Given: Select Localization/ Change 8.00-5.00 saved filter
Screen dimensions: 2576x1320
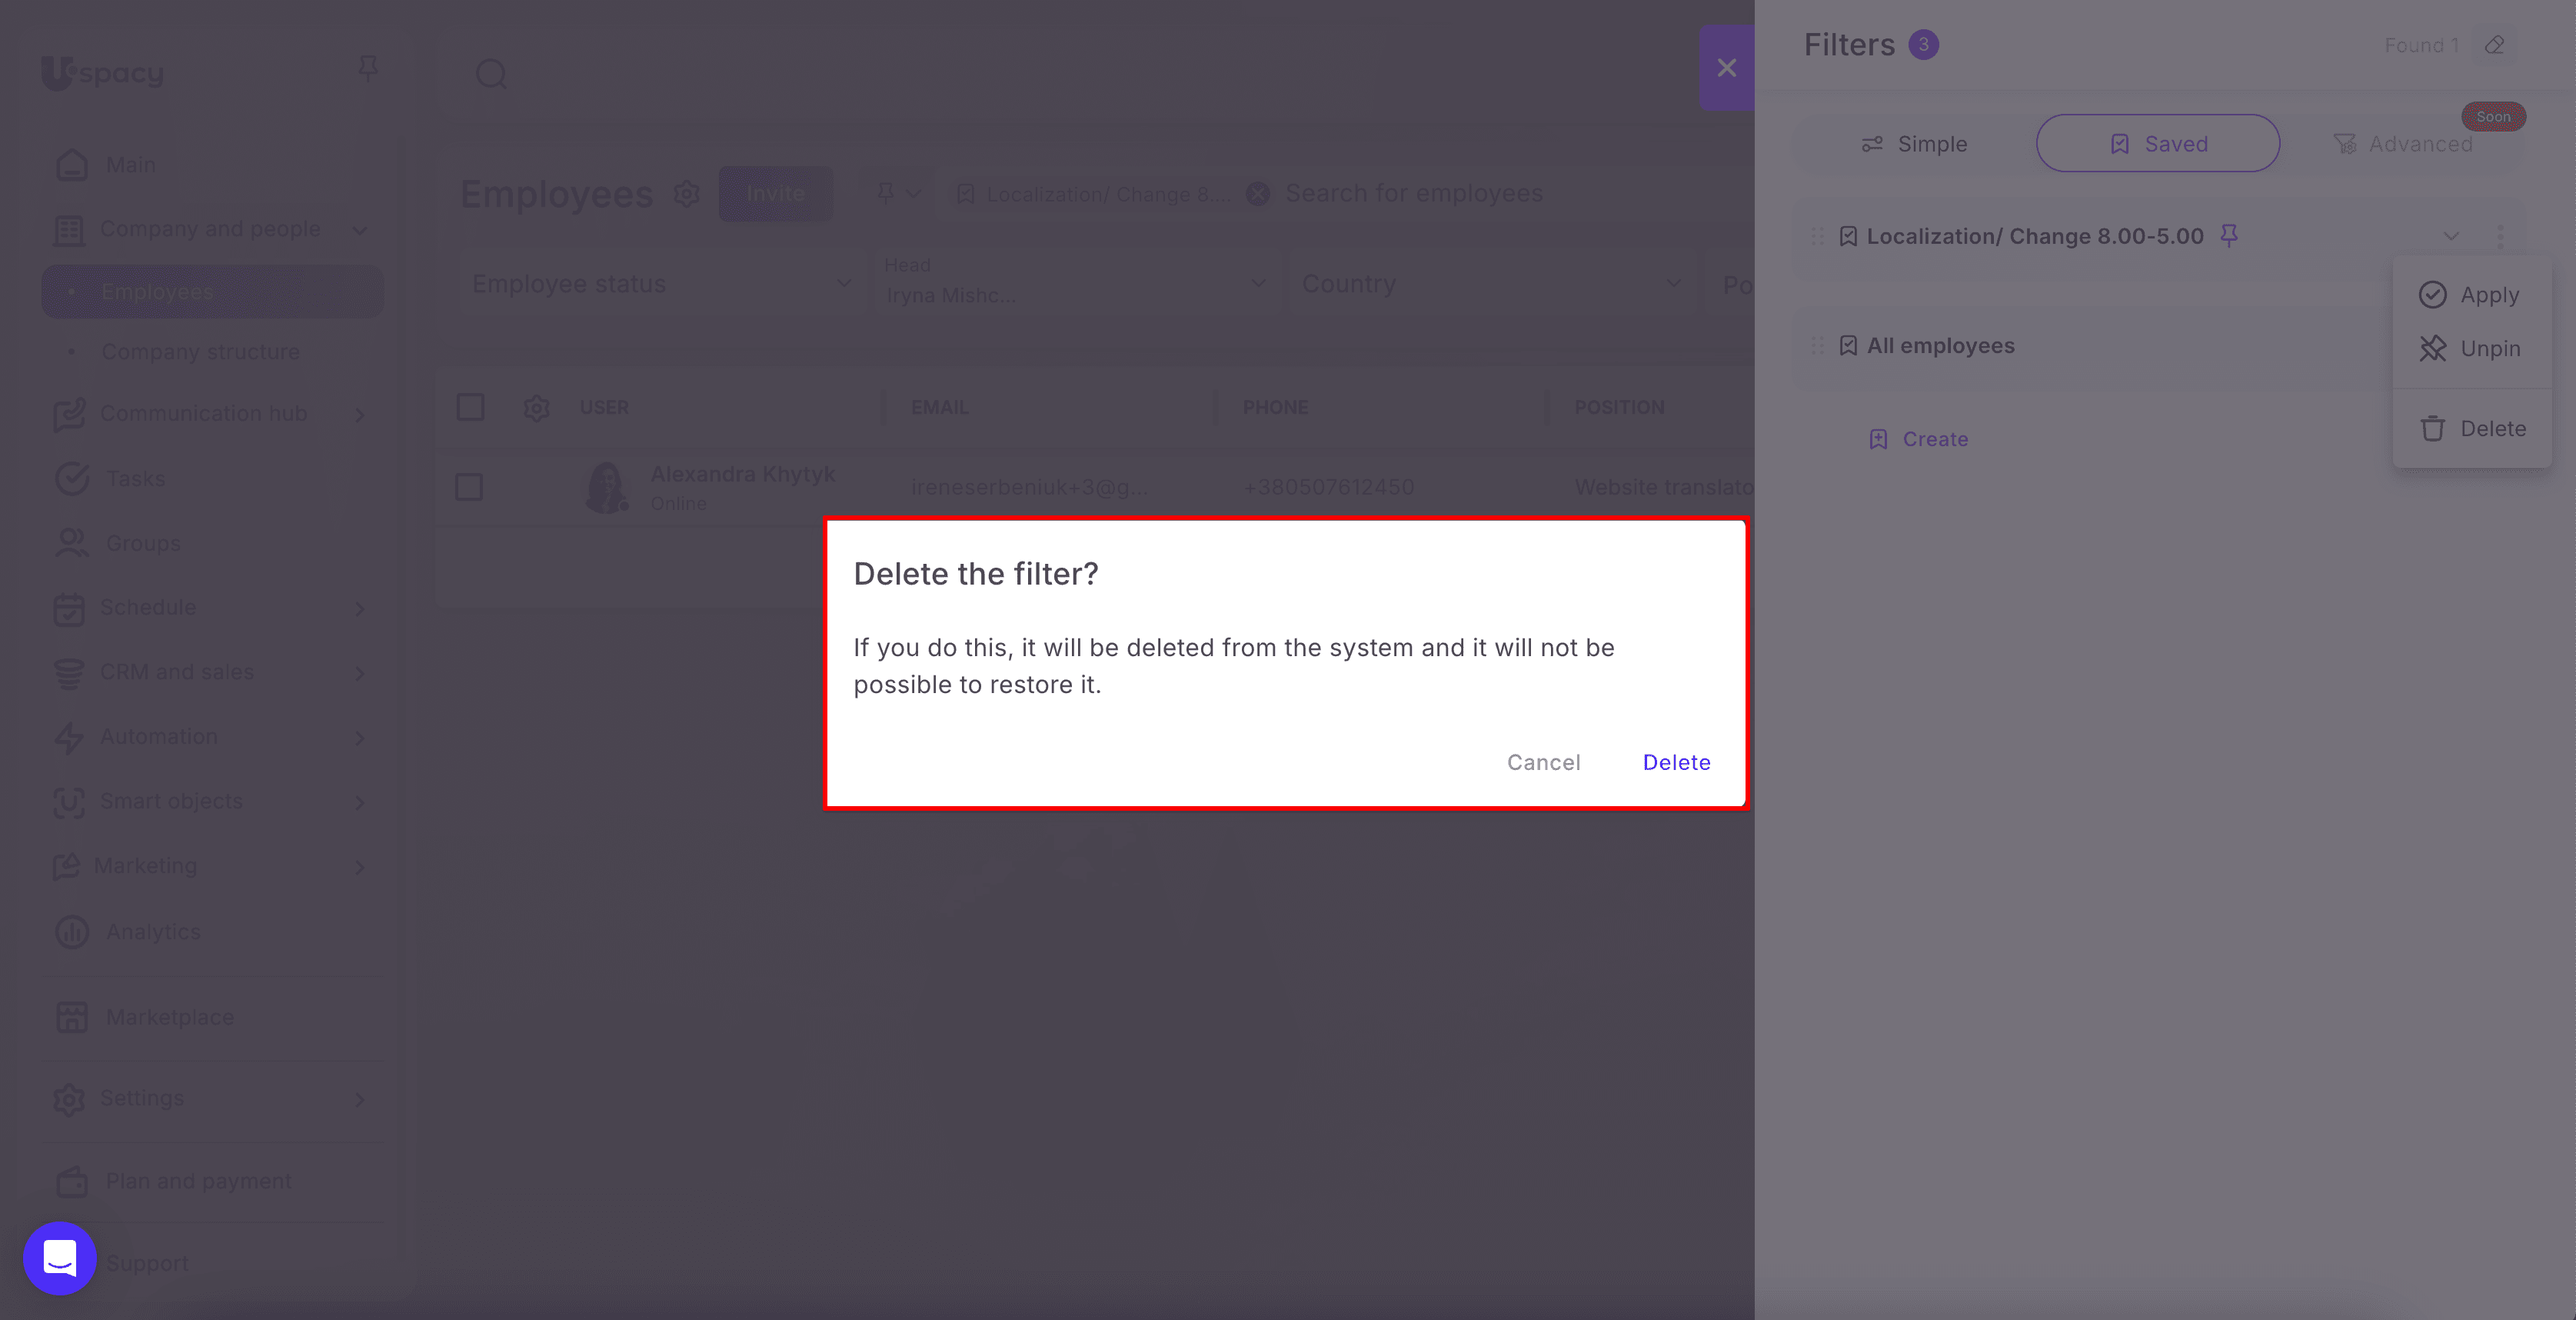Looking at the screenshot, I should tap(2034, 236).
